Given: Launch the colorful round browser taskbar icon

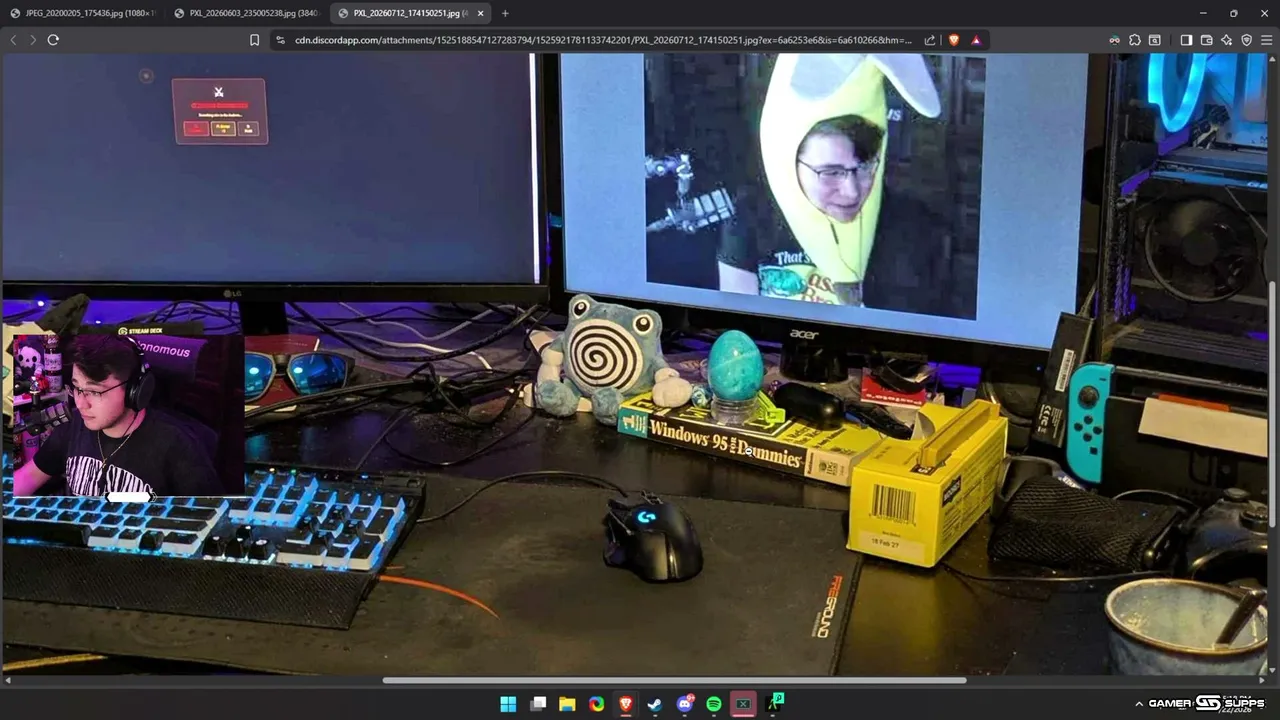Looking at the screenshot, I should 597,704.
